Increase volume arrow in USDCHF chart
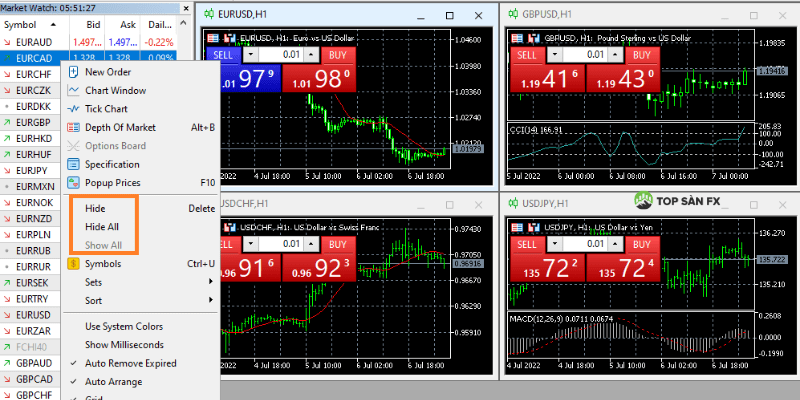This screenshot has height=400, width=800. pos(312,244)
